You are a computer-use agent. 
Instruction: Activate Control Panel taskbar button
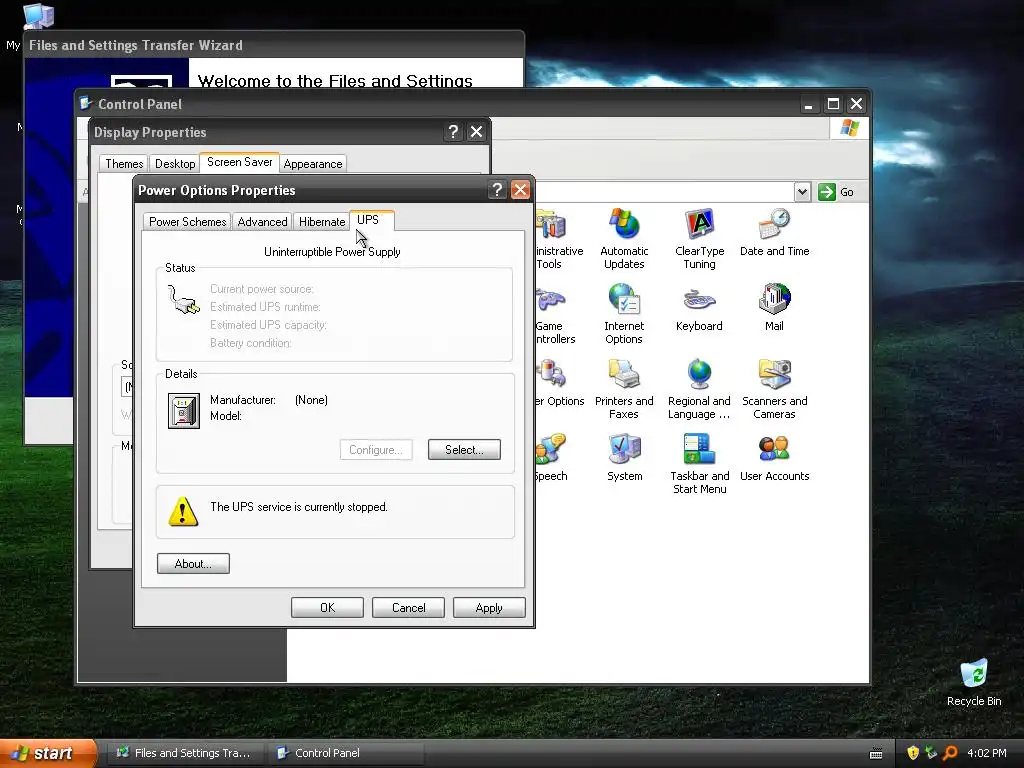tap(345, 753)
